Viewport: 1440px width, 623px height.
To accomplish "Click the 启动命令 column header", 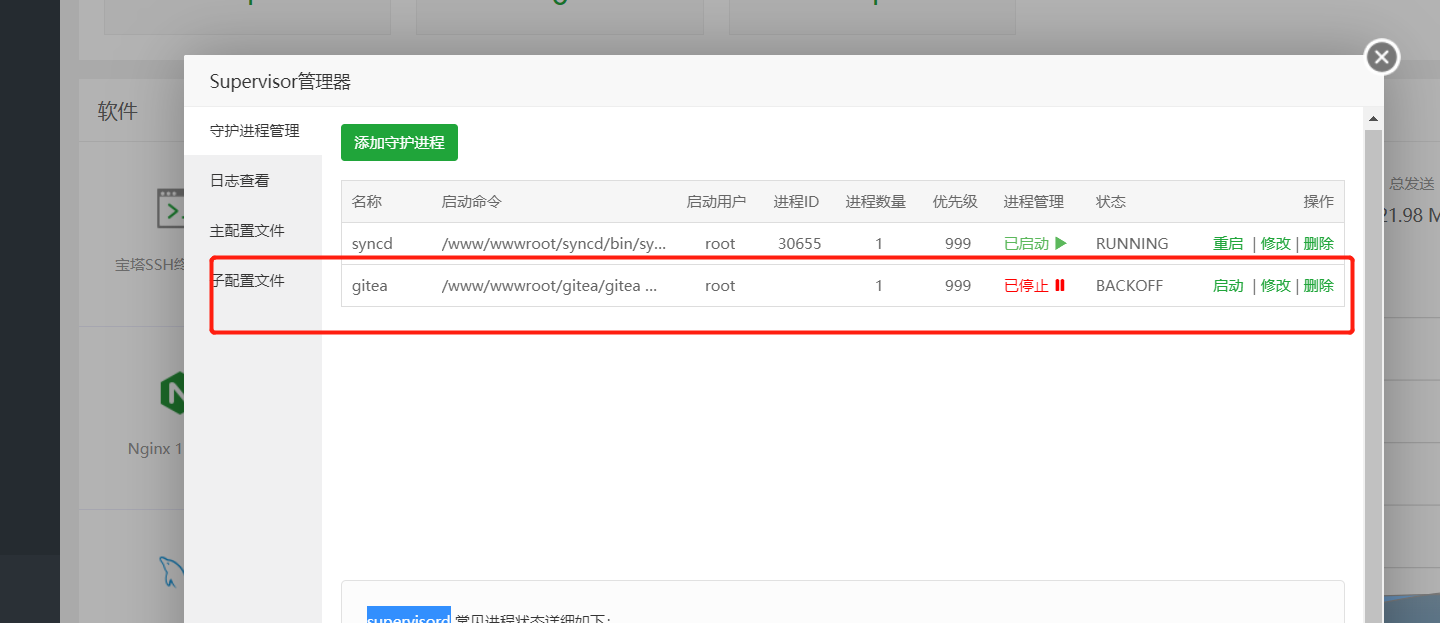I will click(471, 201).
